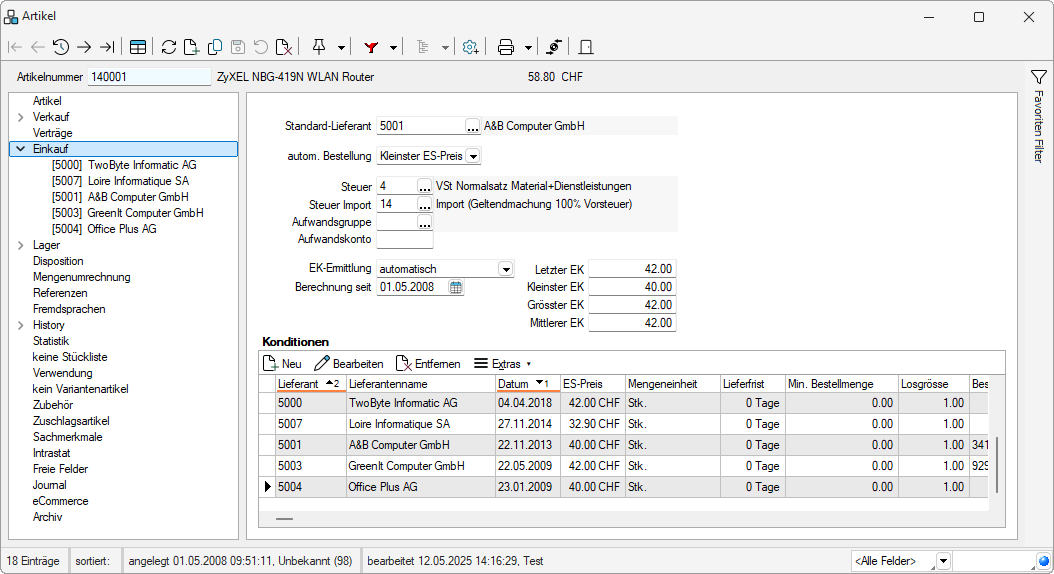1054x574 pixels.
Task: Open the autom. Bestellung dropdown
Action: [x=473, y=156]
